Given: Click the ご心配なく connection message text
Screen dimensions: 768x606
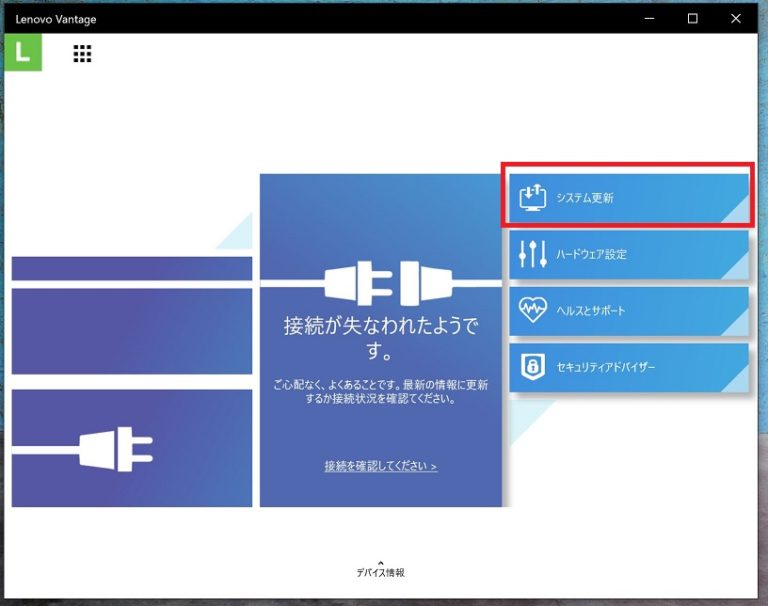Looking at the screenshot, I should point(381,392).
